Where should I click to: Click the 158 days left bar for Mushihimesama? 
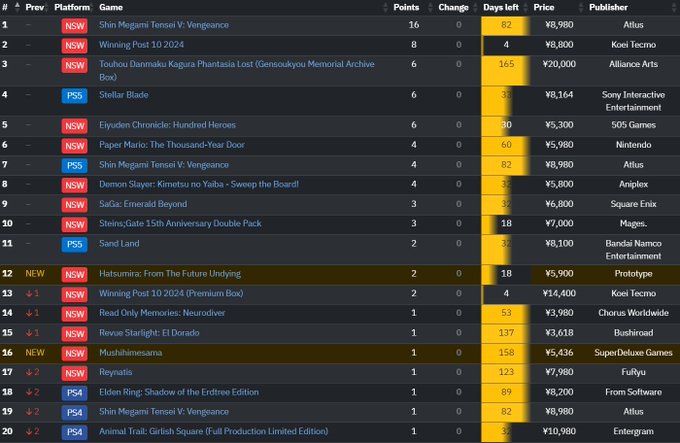(506, 352)
